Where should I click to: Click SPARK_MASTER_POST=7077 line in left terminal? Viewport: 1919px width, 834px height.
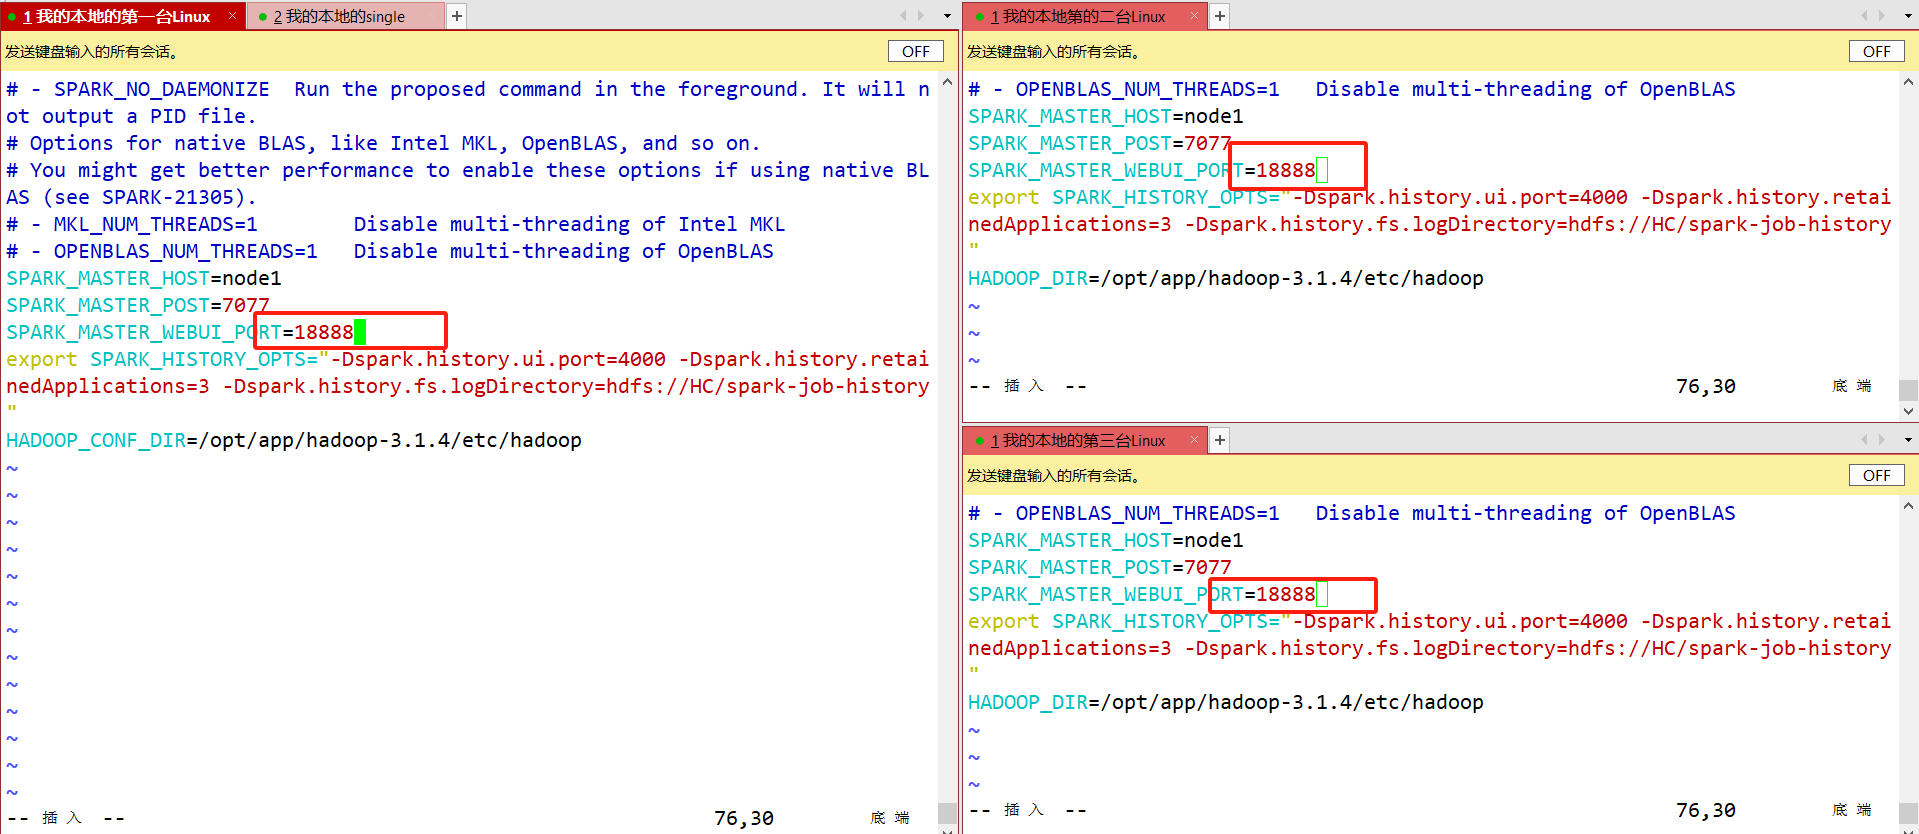point(138,305)
